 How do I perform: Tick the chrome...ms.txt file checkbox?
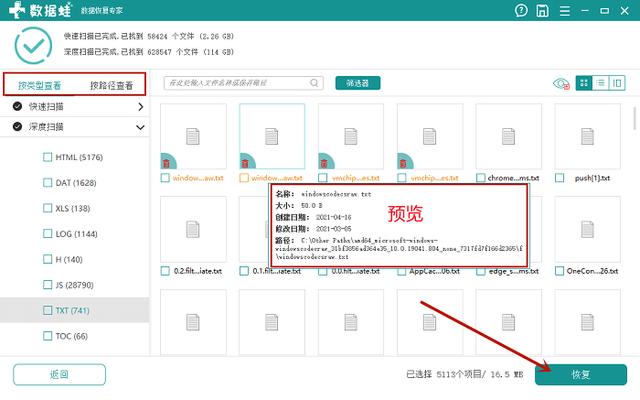[481, 178]
